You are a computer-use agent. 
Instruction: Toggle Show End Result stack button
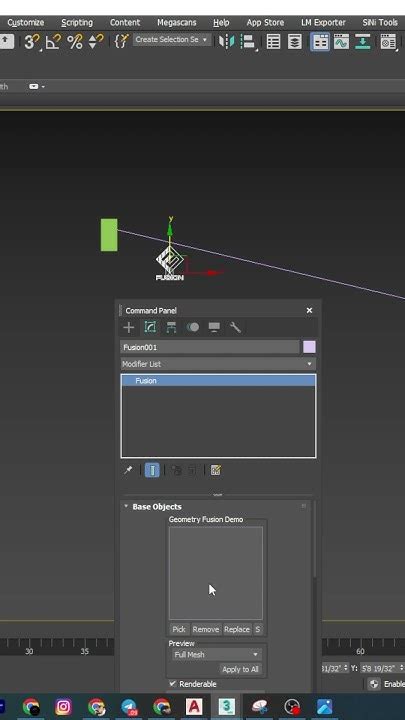click(x=152, y=470)
